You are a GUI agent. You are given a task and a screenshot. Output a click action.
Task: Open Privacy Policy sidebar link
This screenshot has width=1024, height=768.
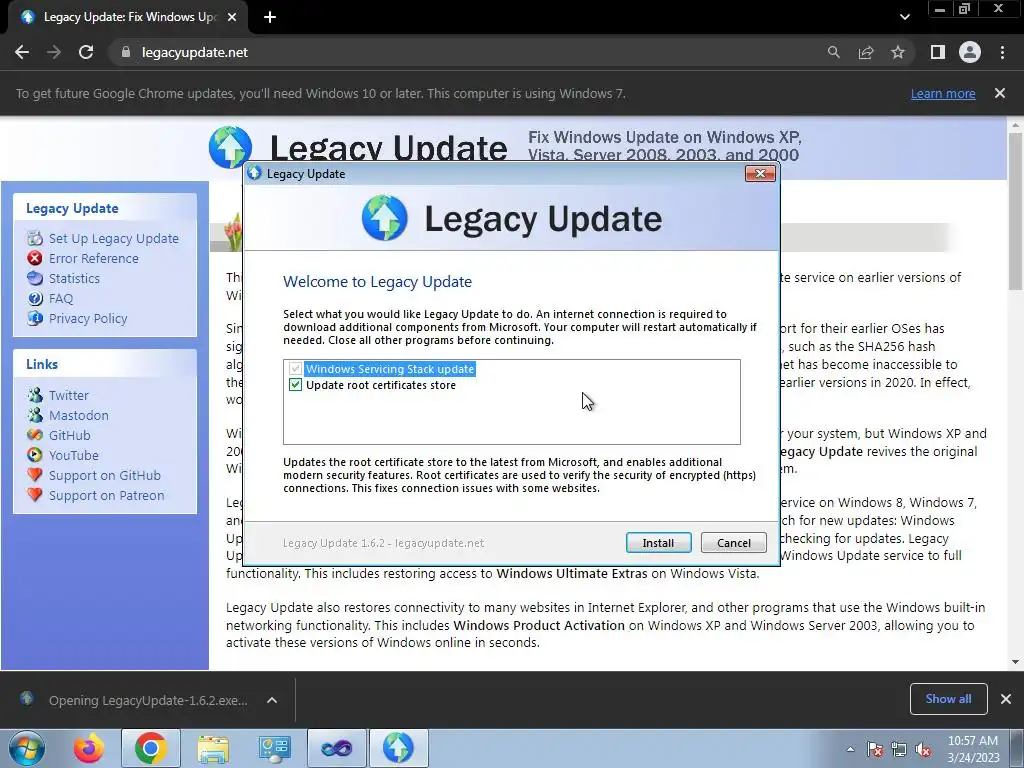point(88,318)
